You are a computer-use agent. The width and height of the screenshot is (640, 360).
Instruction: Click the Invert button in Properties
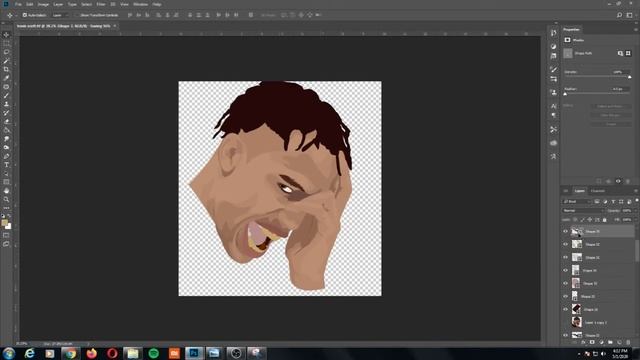[611, 124]
